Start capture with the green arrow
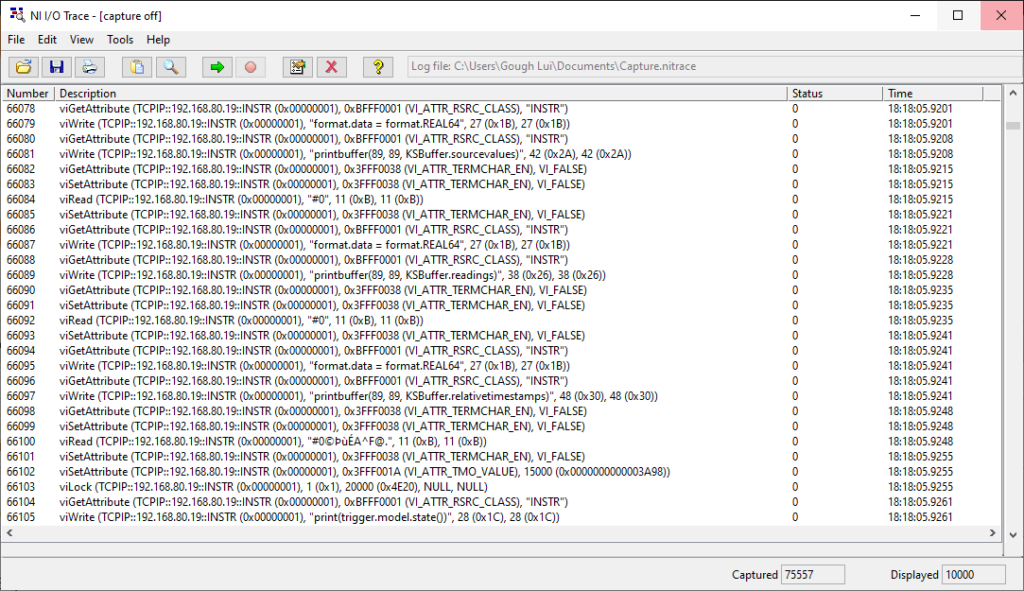The width and height of the screenshot is (1024, 591). coord(217,67)
